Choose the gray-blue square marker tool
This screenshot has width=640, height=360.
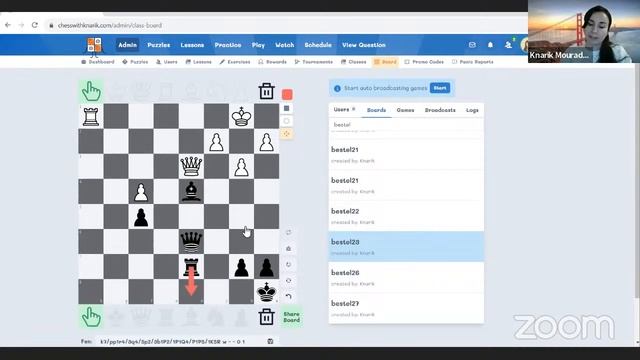click(287, 109)
